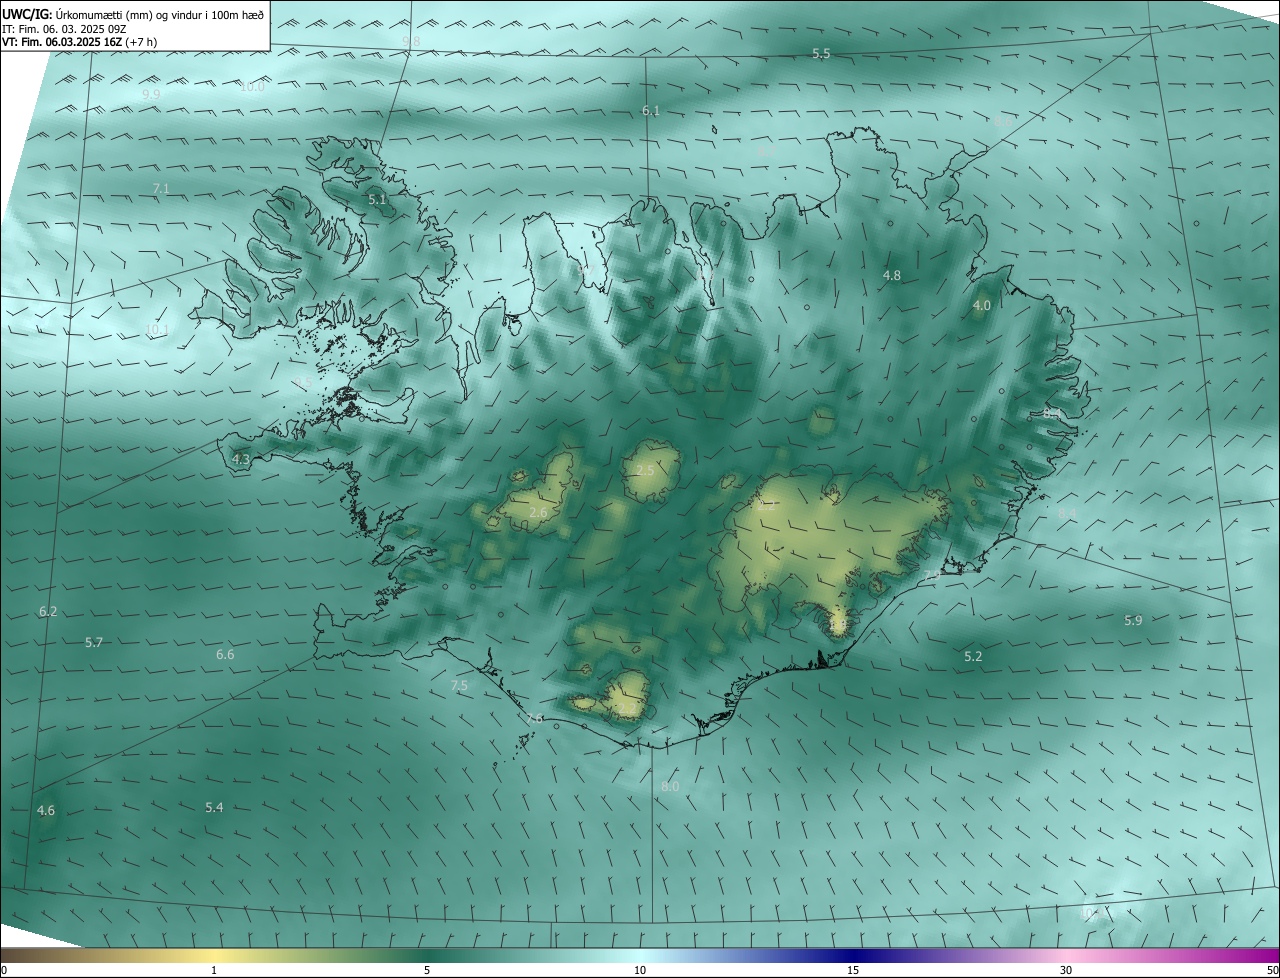Click the colour scale tick label 30
The width and height of the screenshot is (1280, 978).
point(1066,971)
